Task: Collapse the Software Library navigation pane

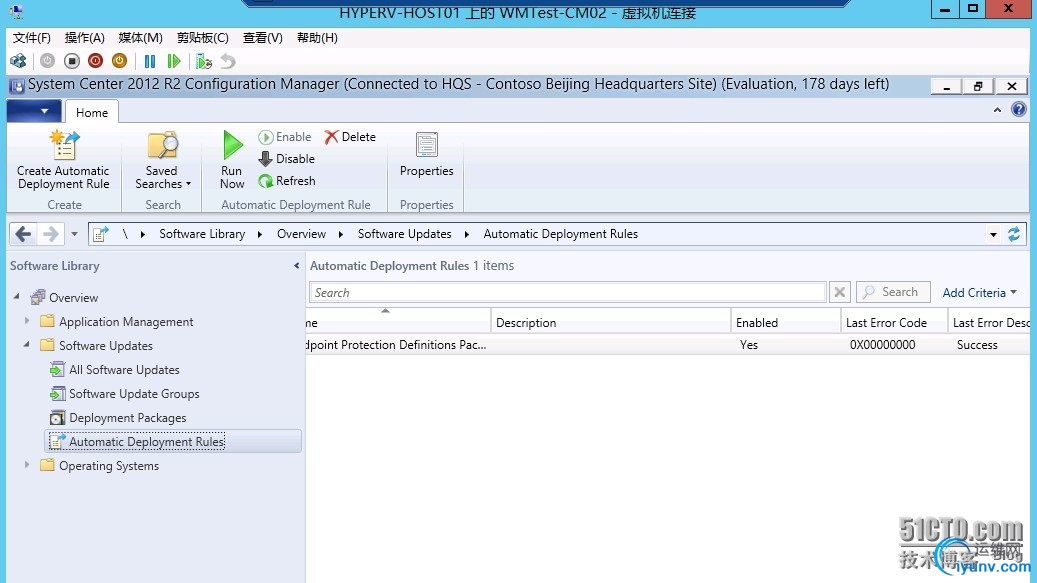Action: pos(296,266)
